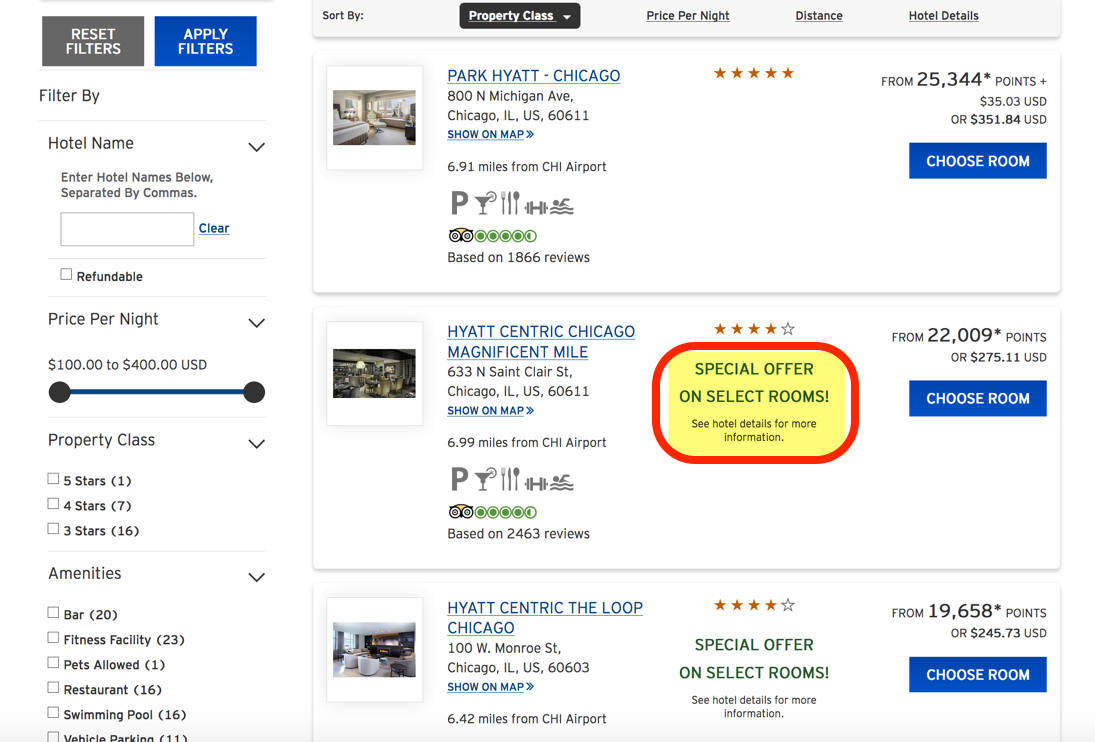This screenshot has width=1095, height=742.
Task: Click the five-star rating of Park Hyatt Chicago
Action: tap(754, 73)
